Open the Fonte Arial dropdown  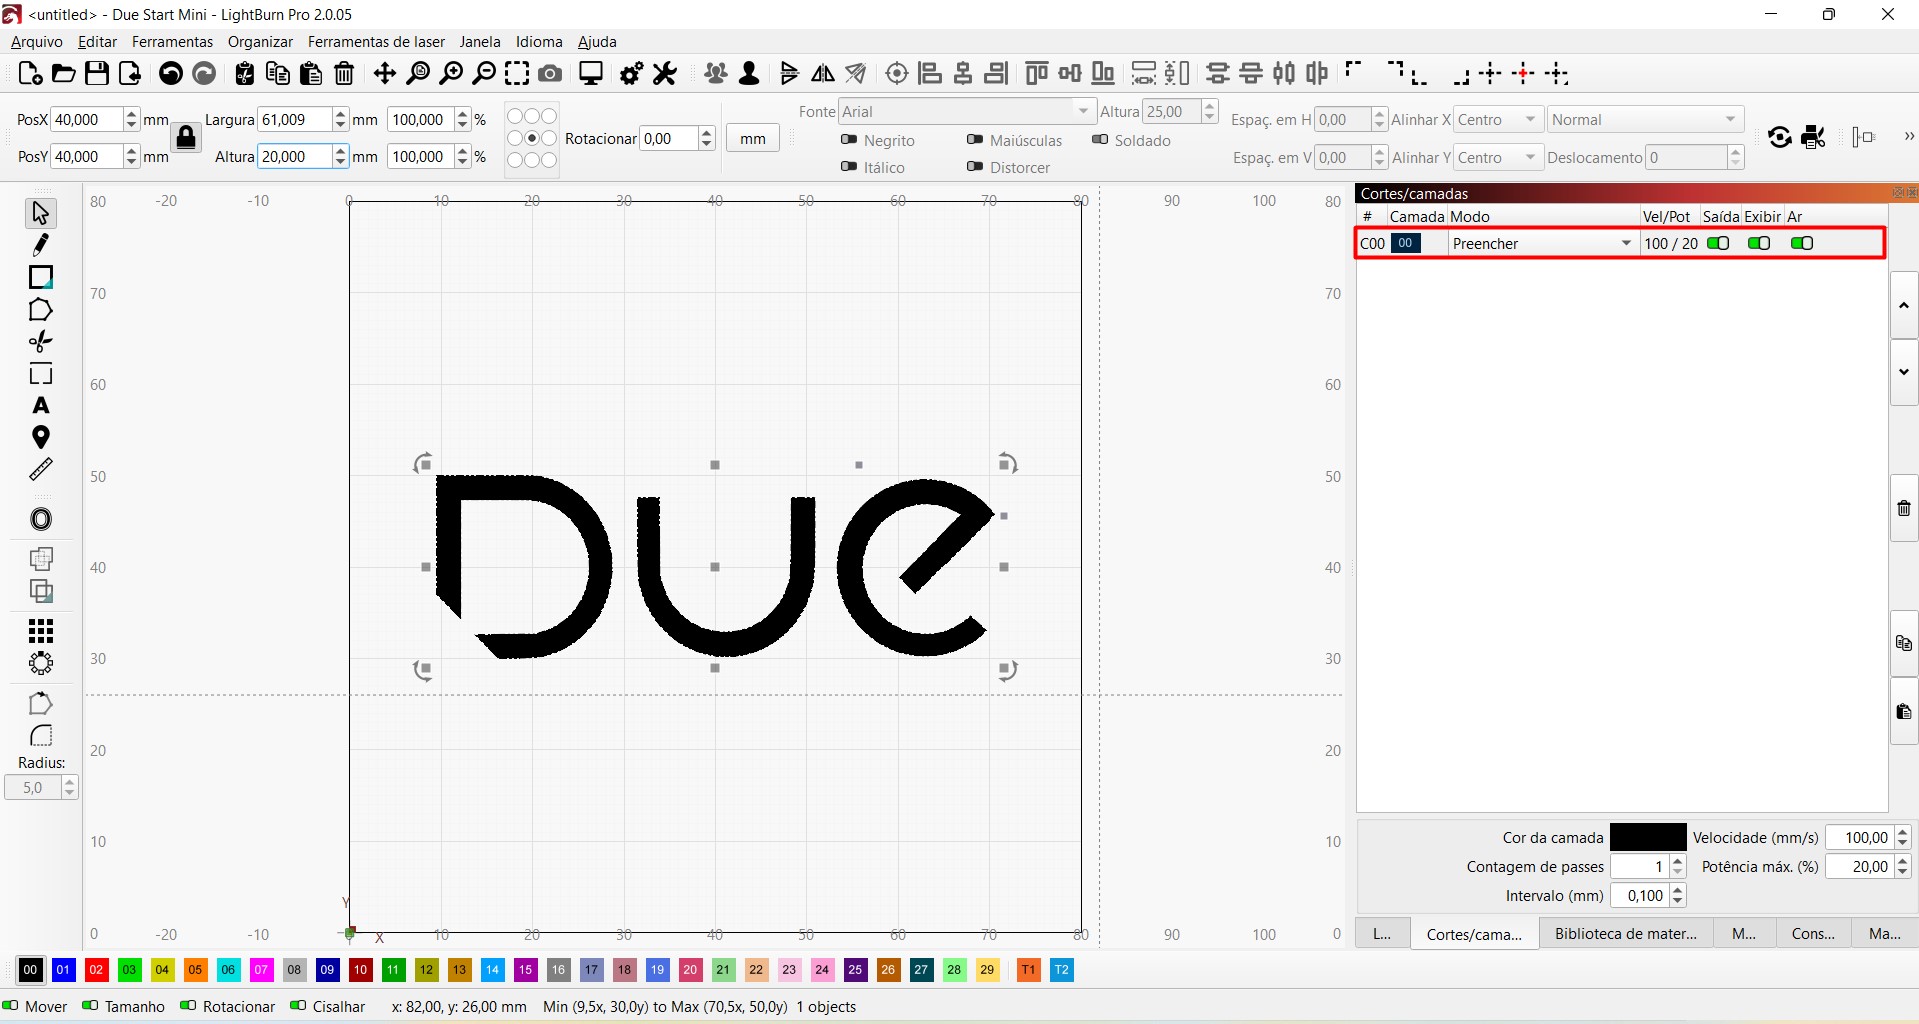pos(966,111)
